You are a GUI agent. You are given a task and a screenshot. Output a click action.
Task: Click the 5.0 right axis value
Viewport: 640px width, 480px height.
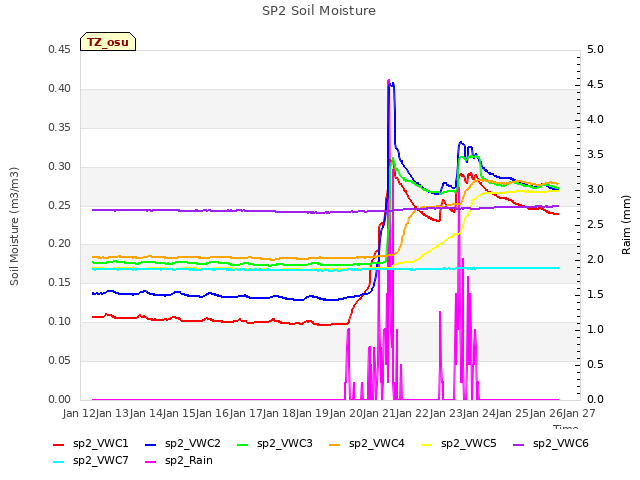pos(595,49)
